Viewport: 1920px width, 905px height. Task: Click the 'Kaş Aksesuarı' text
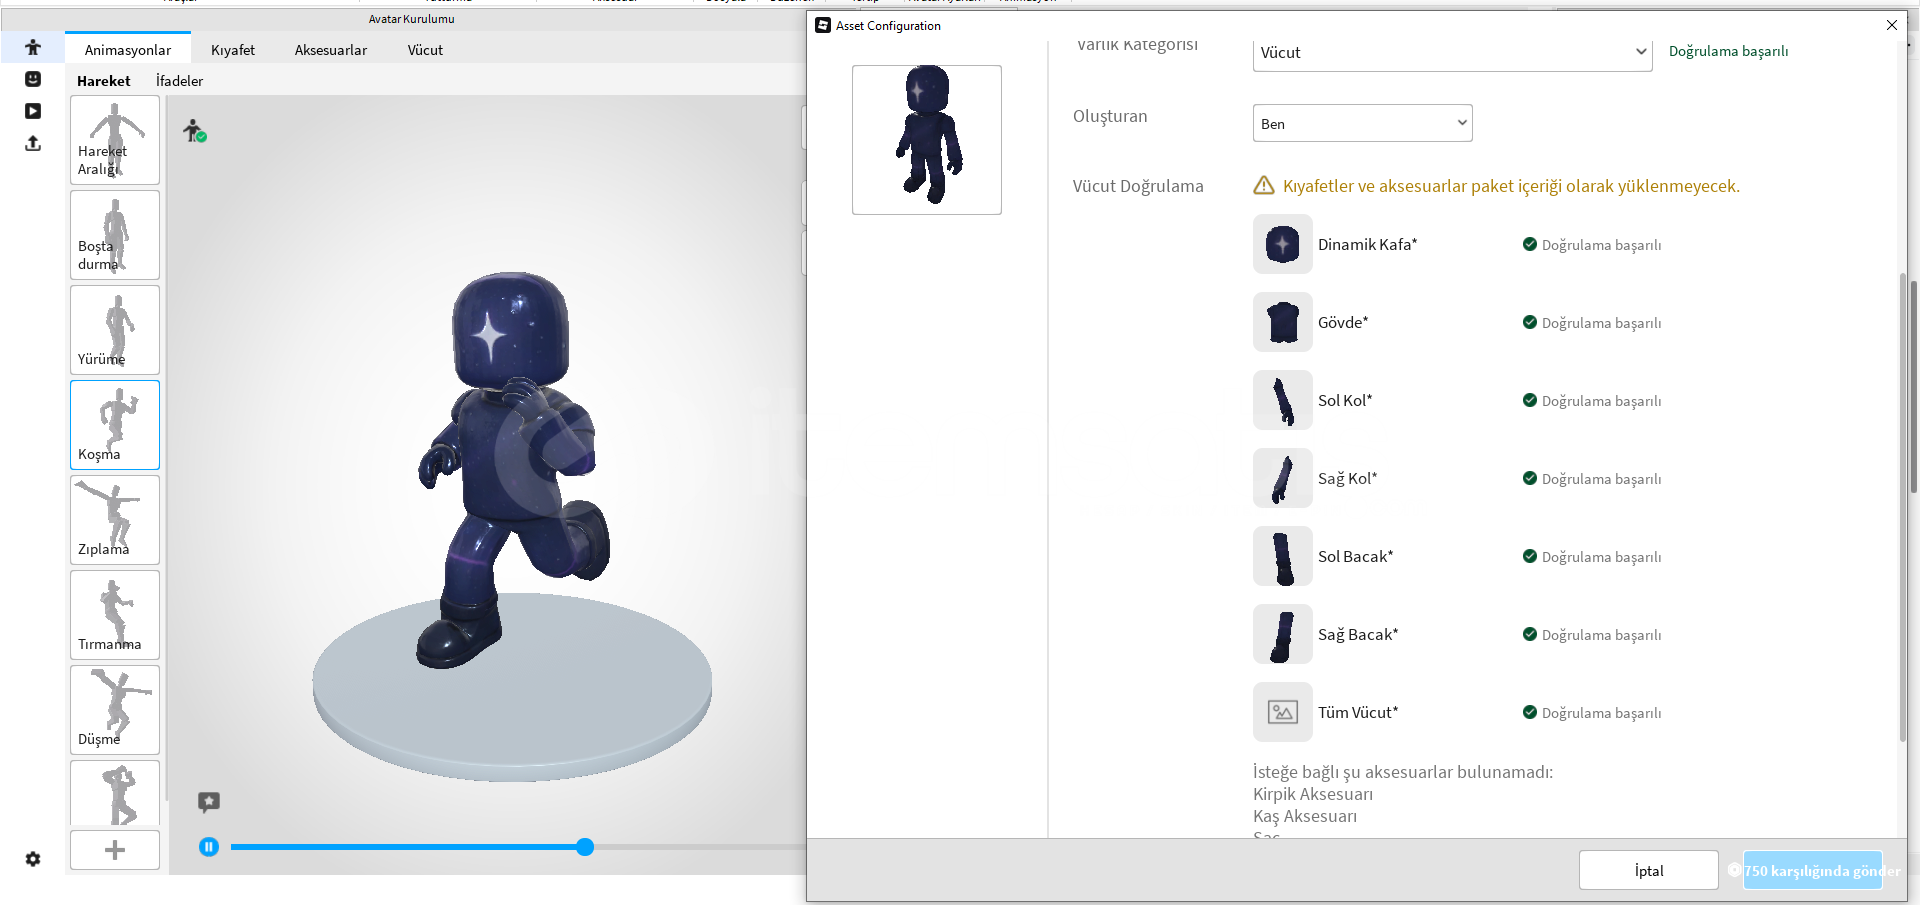pos(1305,816)
